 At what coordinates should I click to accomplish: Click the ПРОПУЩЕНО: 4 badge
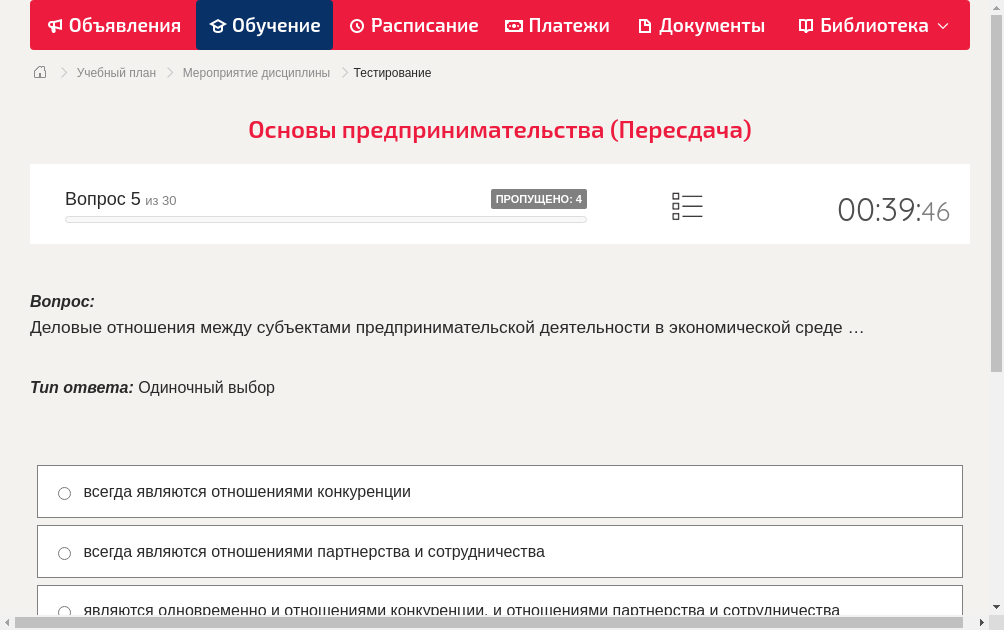(539, 198)
